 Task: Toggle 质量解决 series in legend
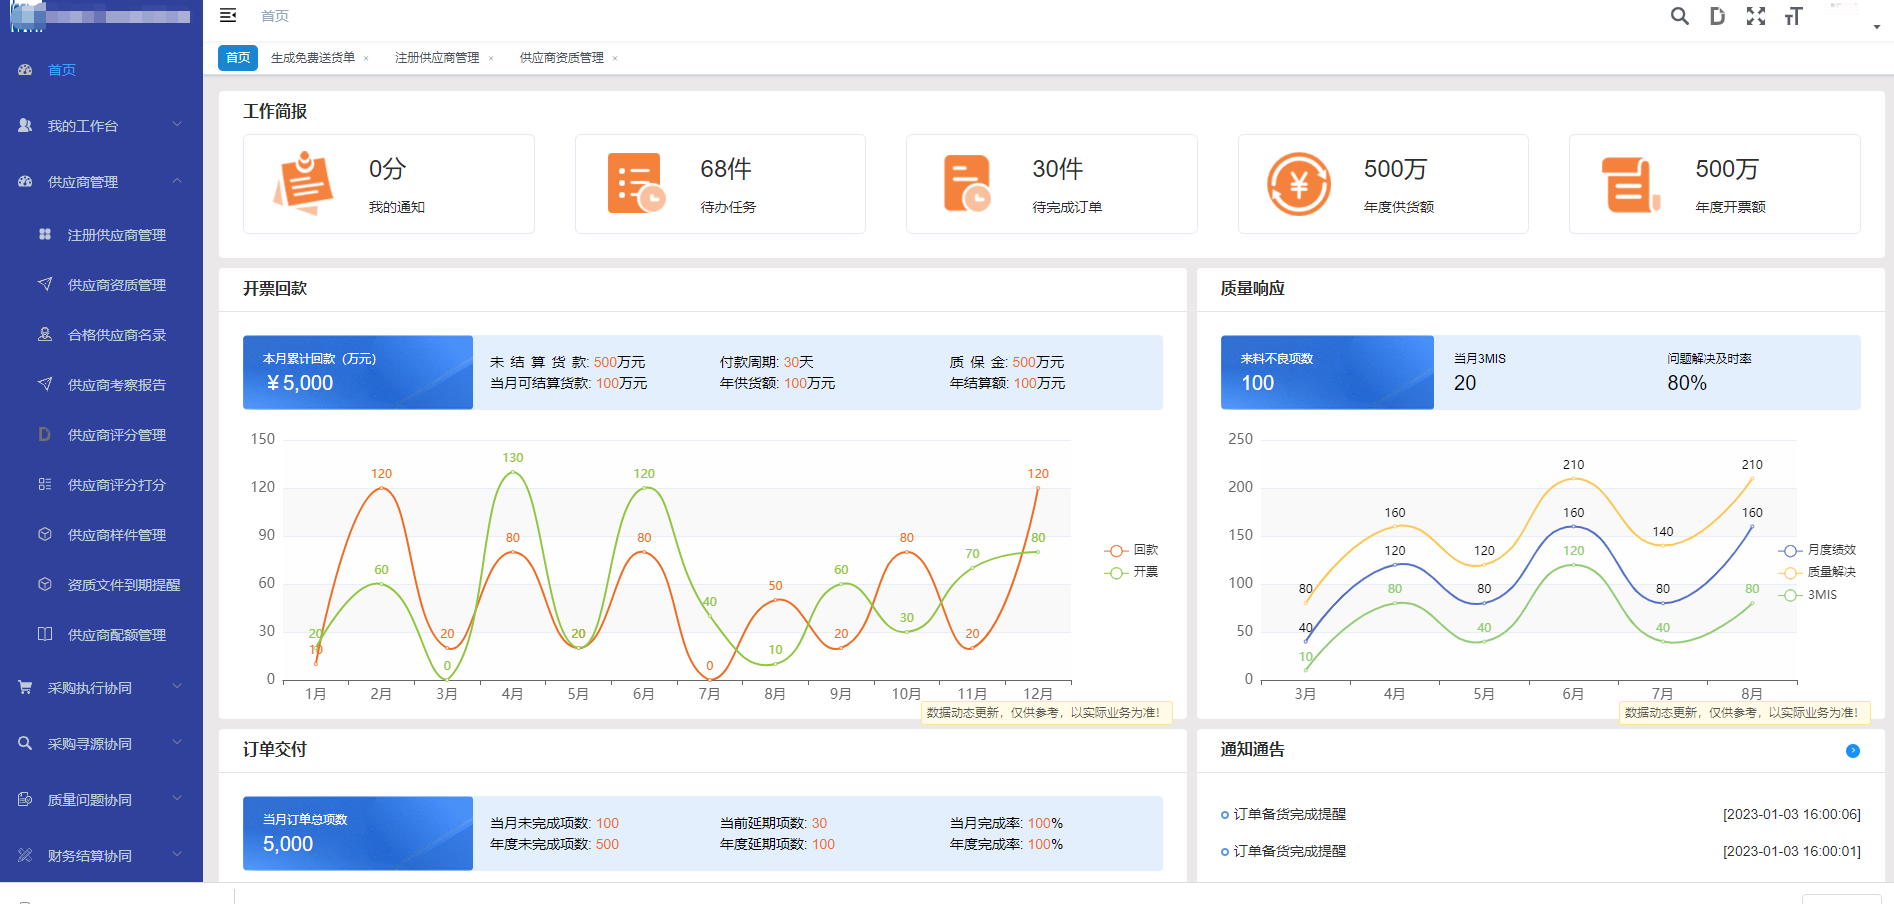click(1817, 572)
